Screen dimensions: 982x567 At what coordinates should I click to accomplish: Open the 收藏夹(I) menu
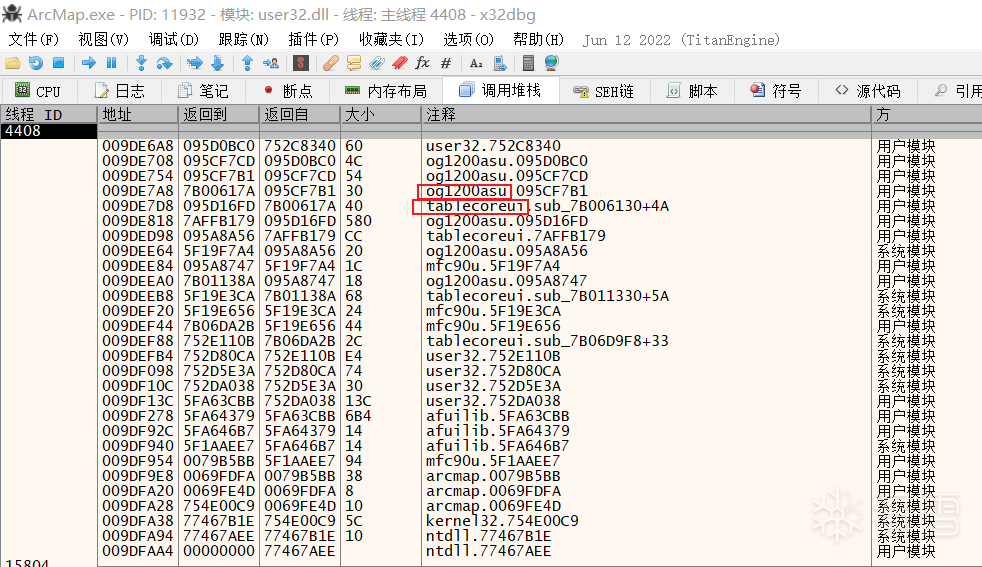click(391, 39)
